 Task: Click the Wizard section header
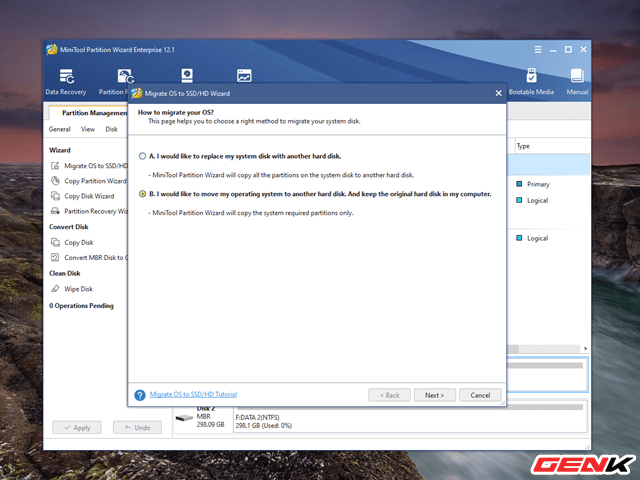(x=60, y=150)
